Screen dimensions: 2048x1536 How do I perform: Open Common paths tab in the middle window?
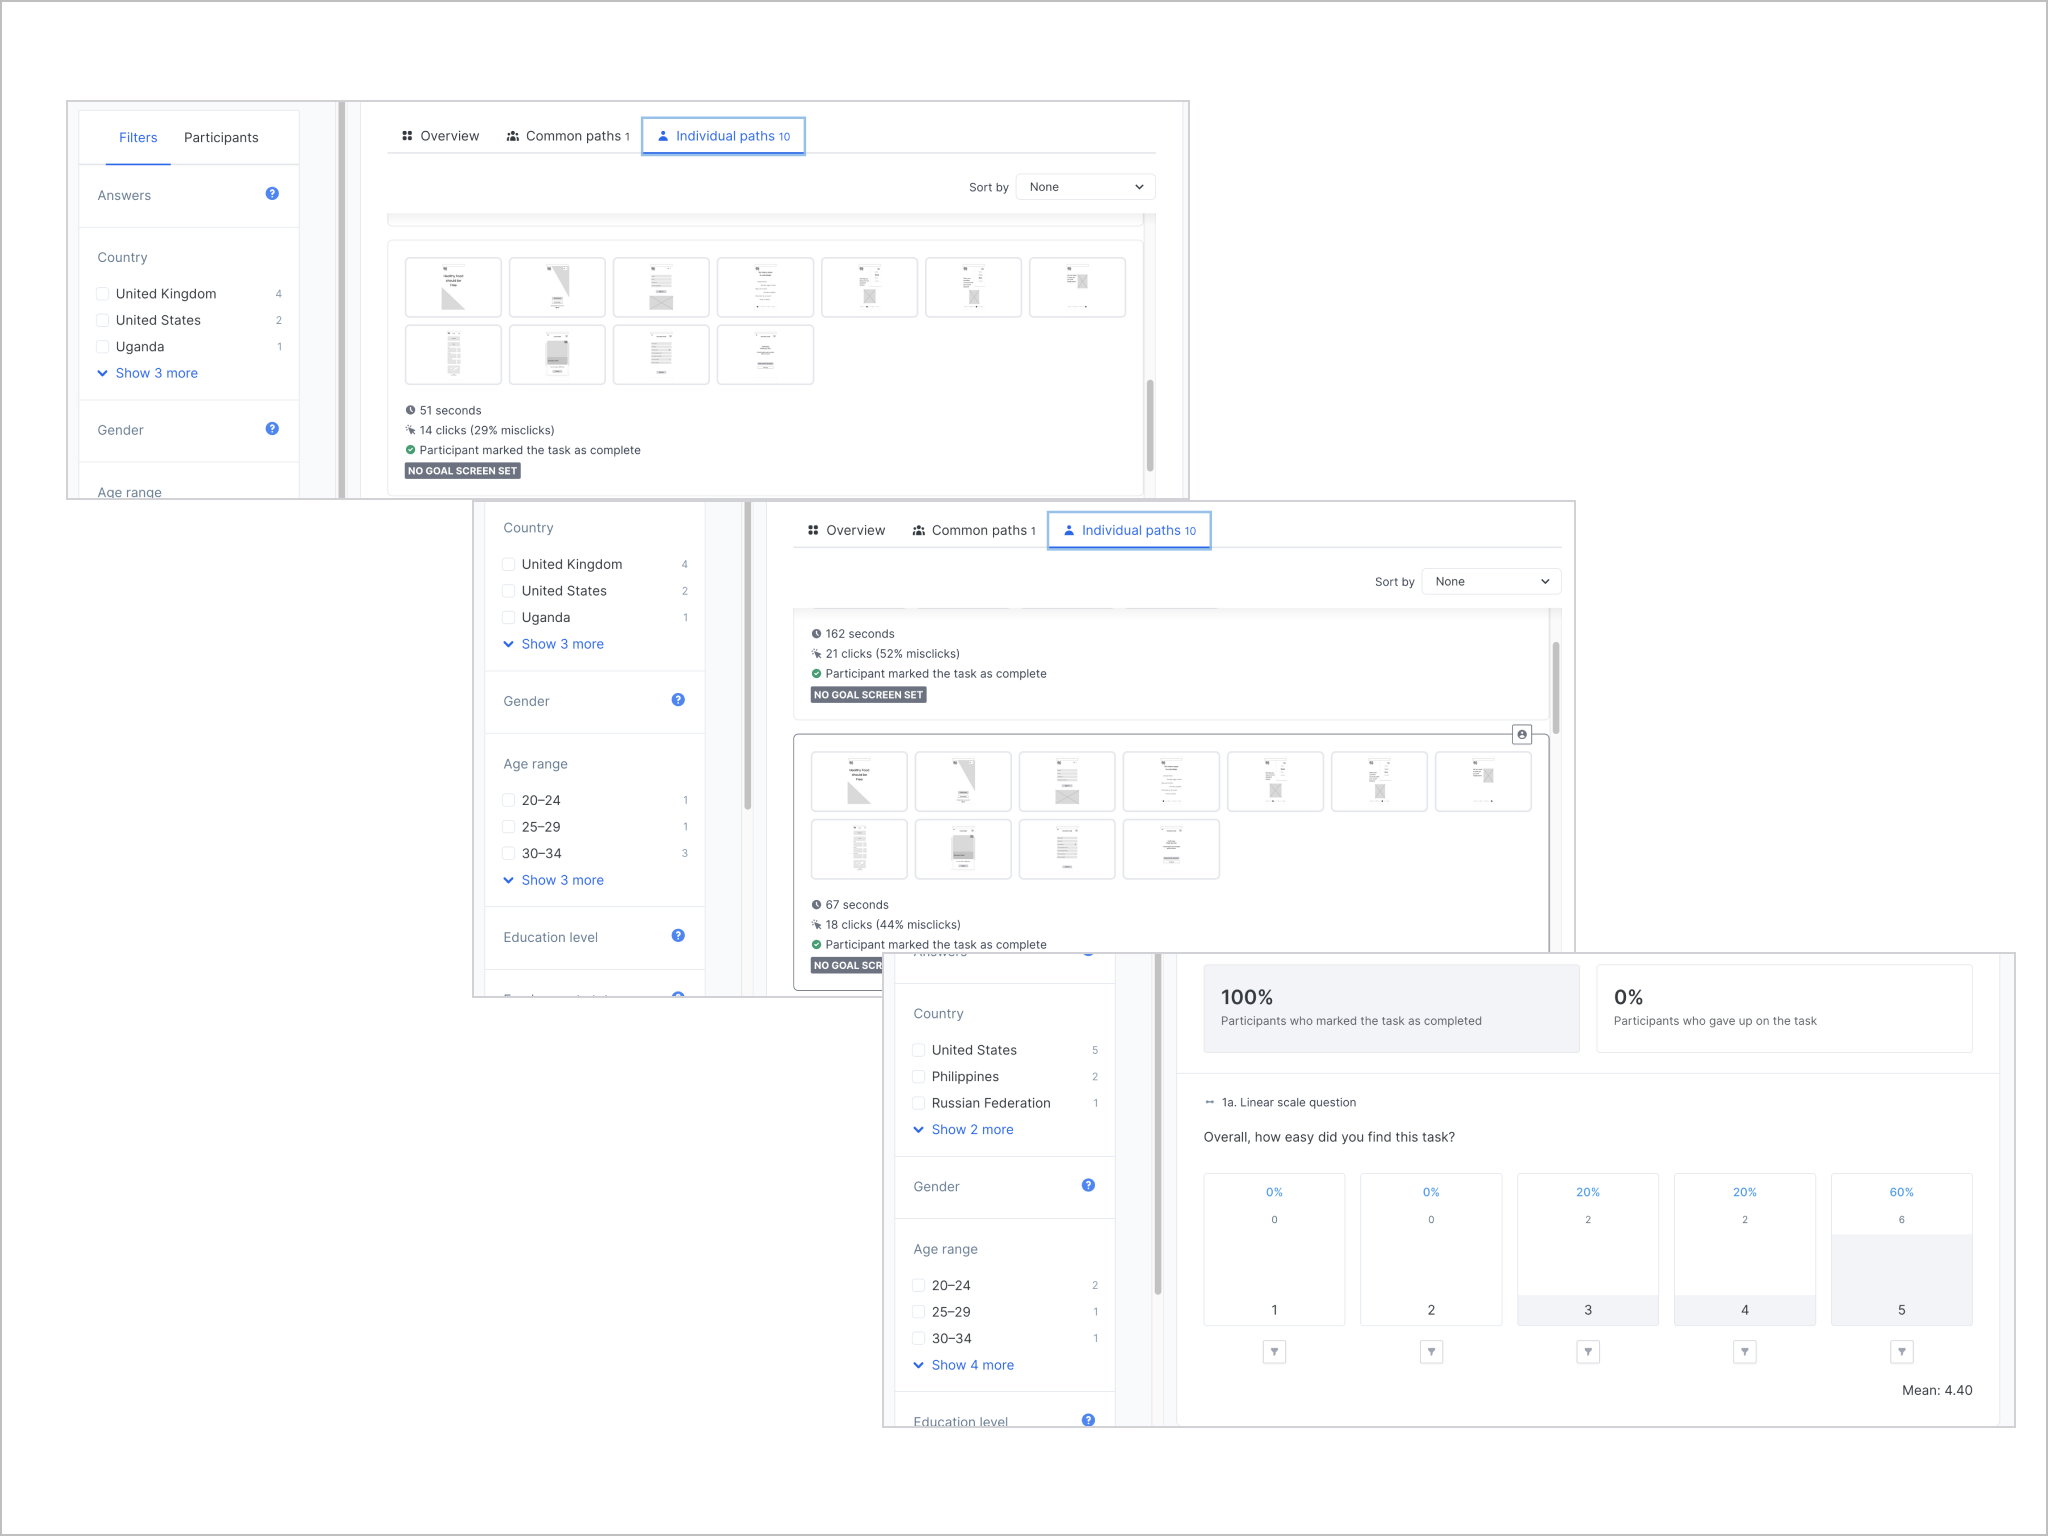tap(974, 531)
